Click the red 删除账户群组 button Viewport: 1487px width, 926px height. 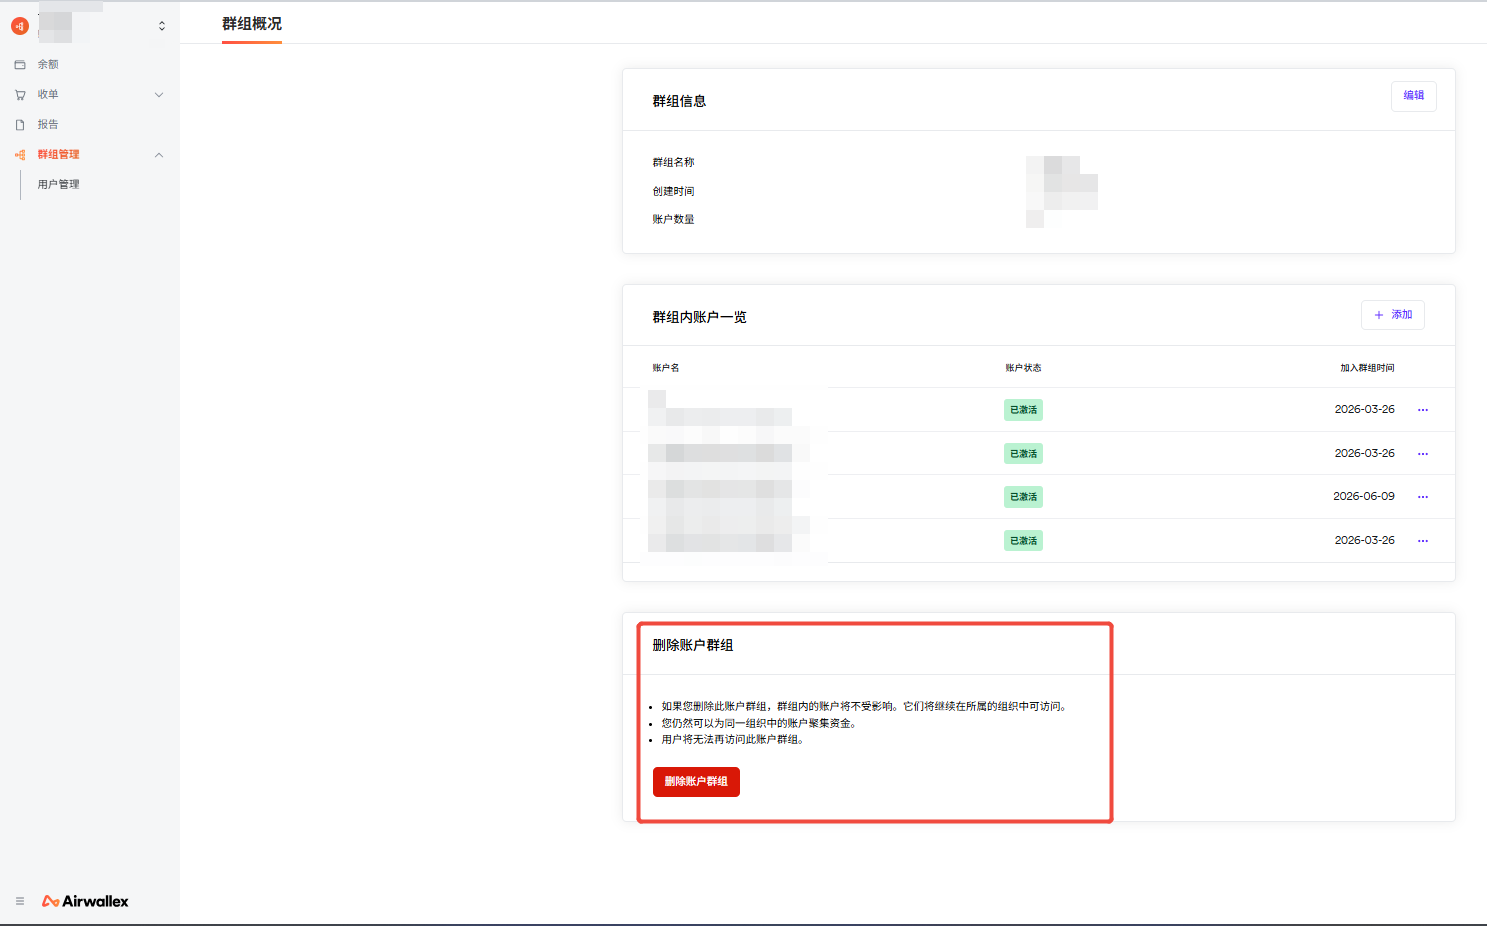tap(696, 782)
